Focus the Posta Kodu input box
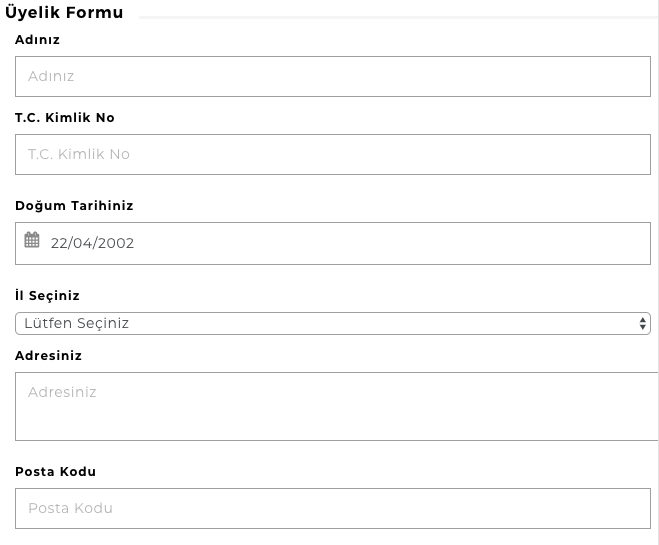The image size is (659, 545). pos(332,508)
